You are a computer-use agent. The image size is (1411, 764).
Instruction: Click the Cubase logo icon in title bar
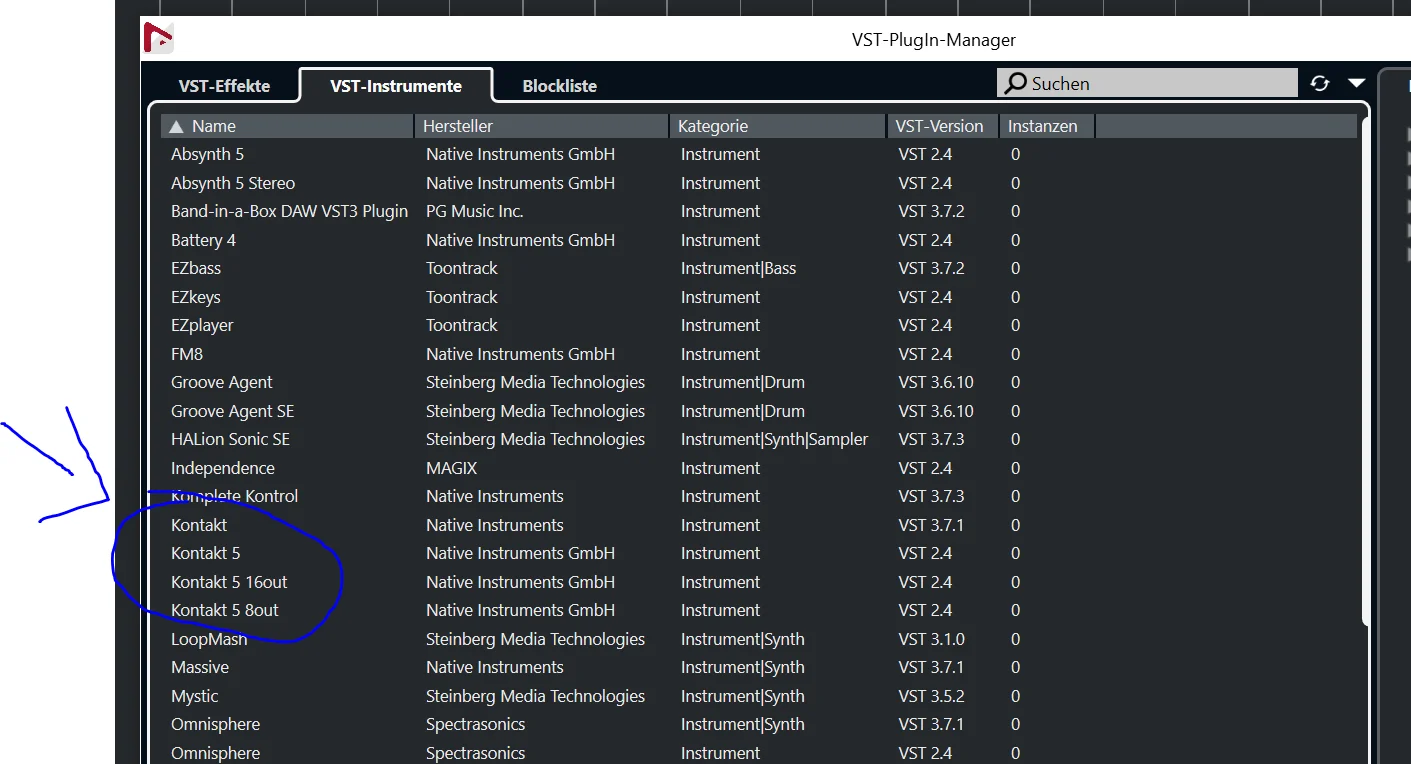pyautogui.click(x=158, y=38)
